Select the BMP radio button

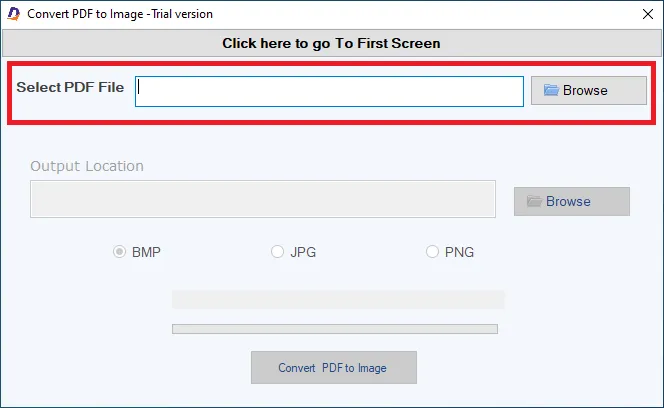[x=119, y=252]
